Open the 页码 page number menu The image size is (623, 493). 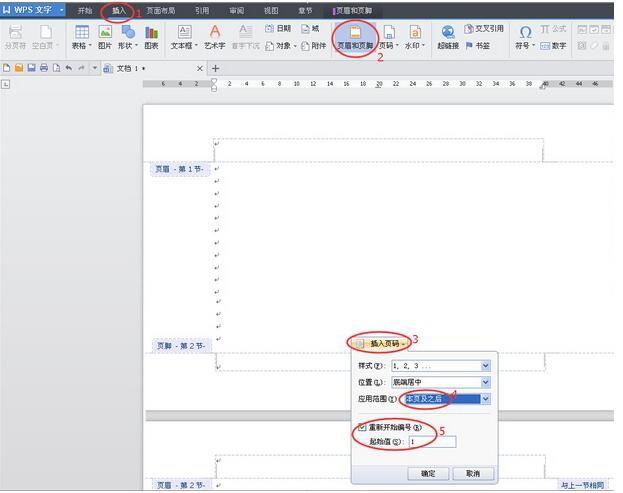click(389, 37)
